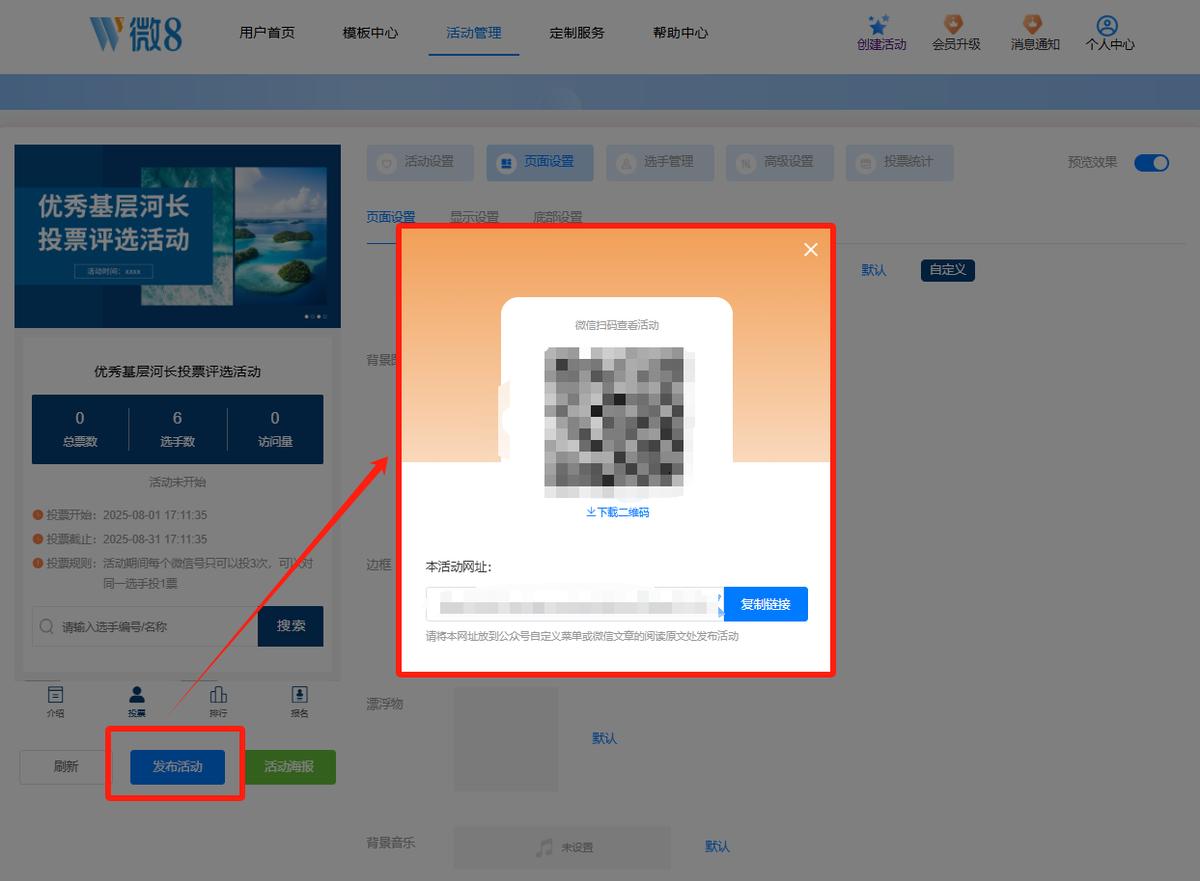Open 活动管理 in navigation
Viewport: 1200px width, 881px height.
[x=474, y=33]
